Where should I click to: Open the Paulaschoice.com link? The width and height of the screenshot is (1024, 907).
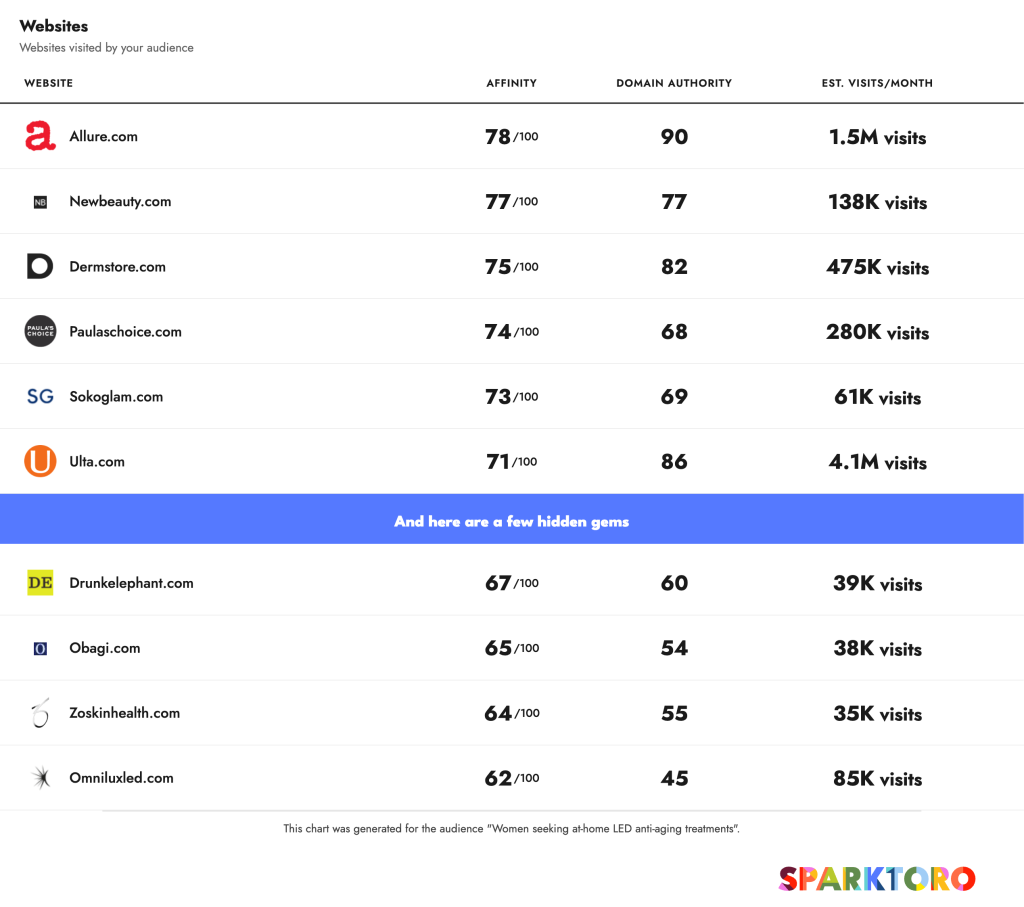[x=125, y=332]
